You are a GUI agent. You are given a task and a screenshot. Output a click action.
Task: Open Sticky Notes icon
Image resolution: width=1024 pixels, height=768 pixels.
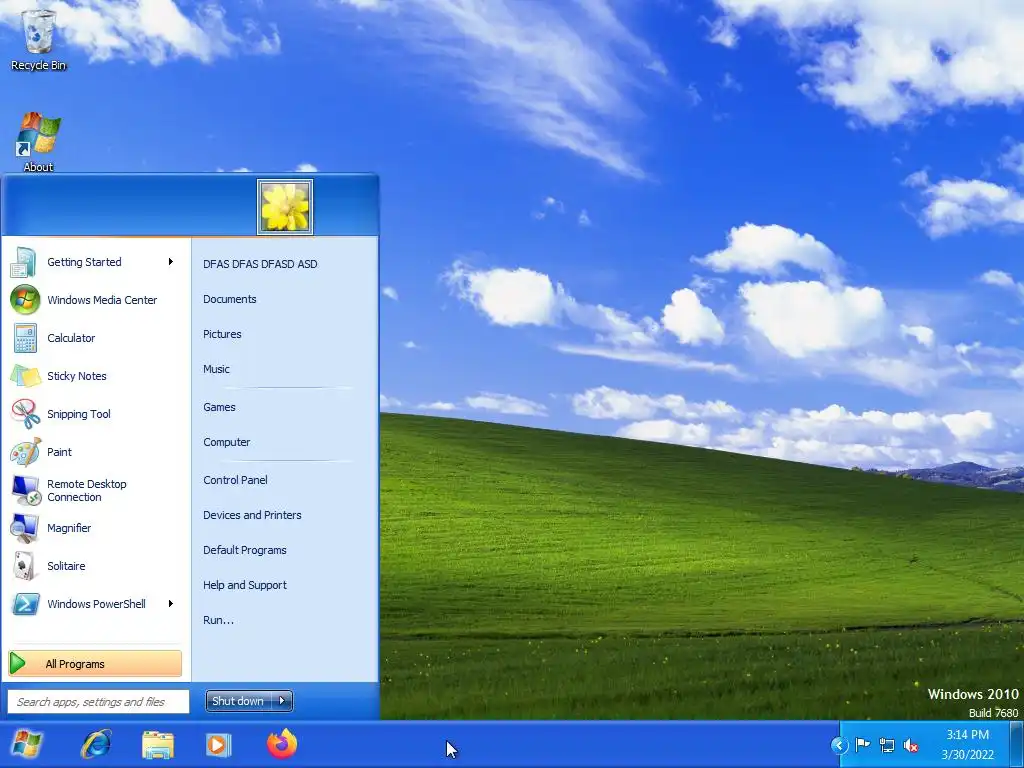pyautogui.click(x=25, y=376)
